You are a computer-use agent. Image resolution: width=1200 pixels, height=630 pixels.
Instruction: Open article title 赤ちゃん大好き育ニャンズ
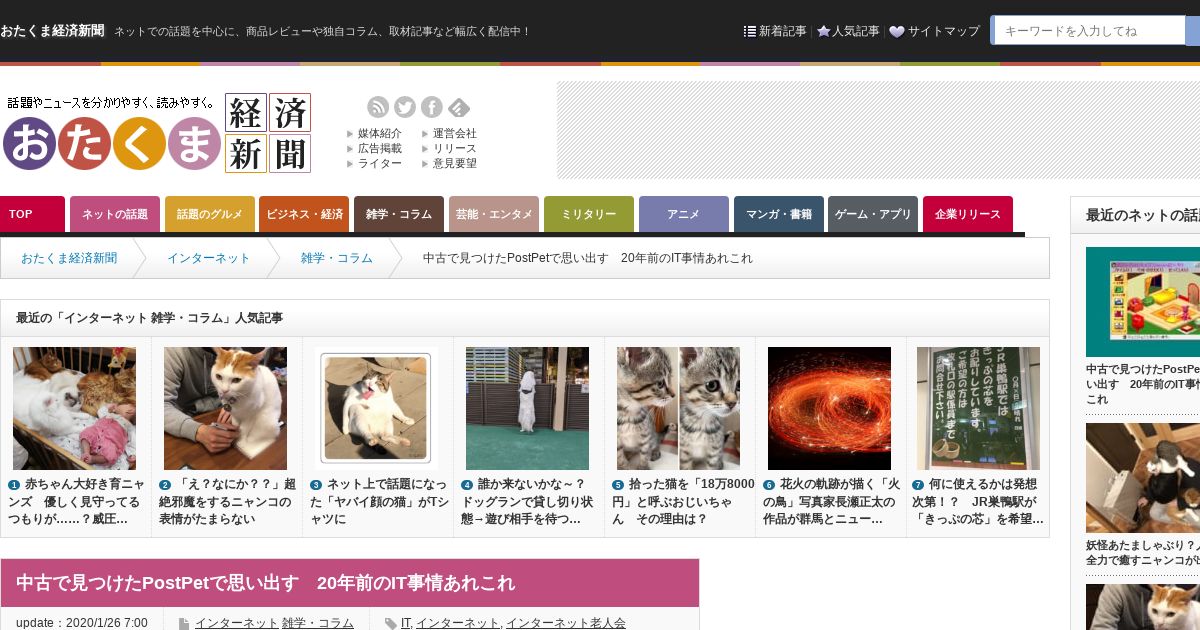76,502
